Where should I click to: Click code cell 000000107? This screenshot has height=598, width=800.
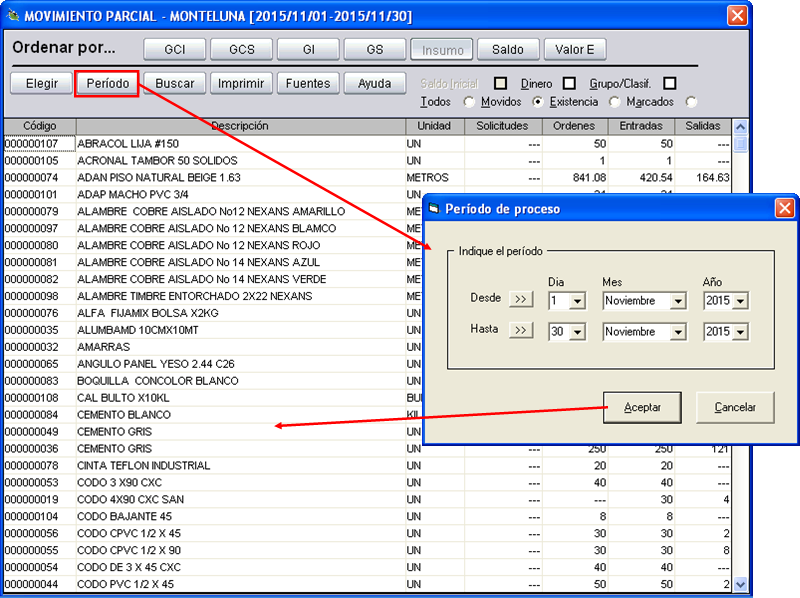pyautogui.click(x=40, y=144)
